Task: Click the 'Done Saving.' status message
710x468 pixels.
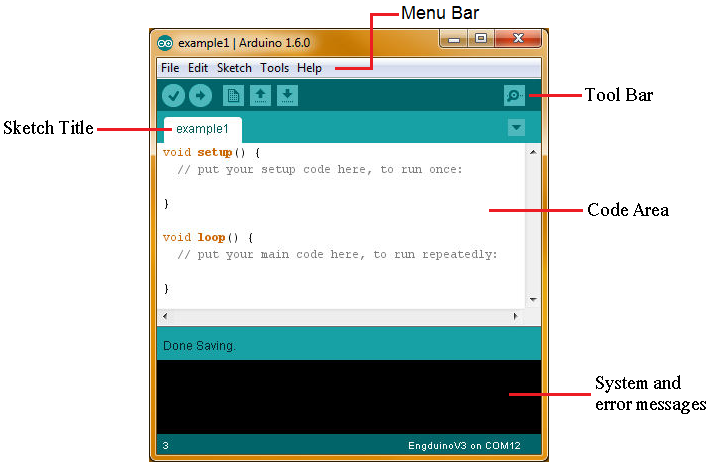Action: 199,346
